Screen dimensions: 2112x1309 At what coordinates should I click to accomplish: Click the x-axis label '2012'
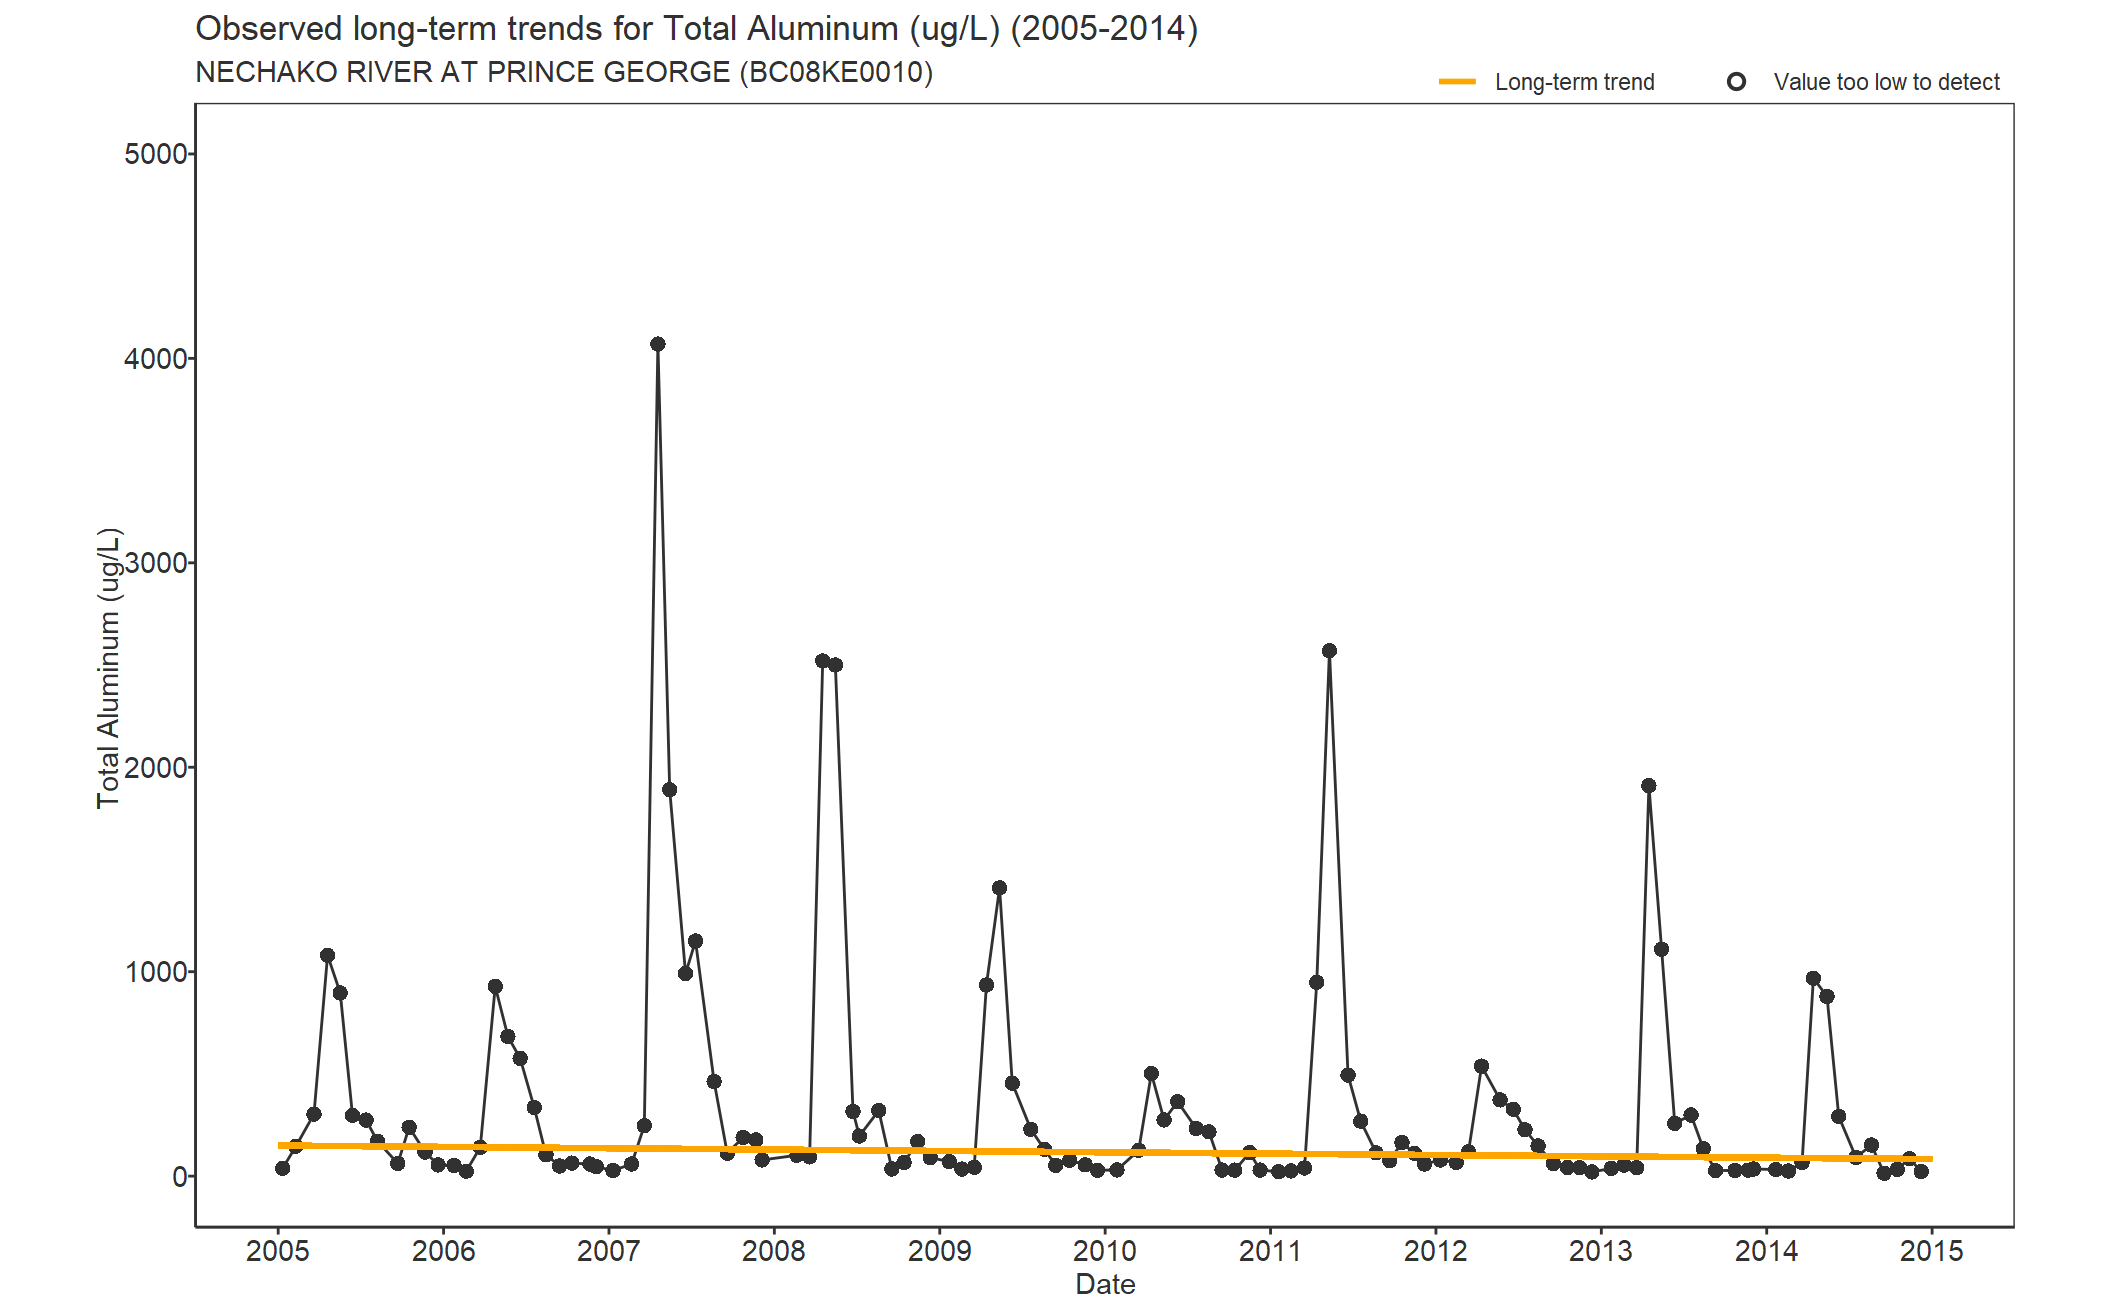click(x=1436, y=1251)
